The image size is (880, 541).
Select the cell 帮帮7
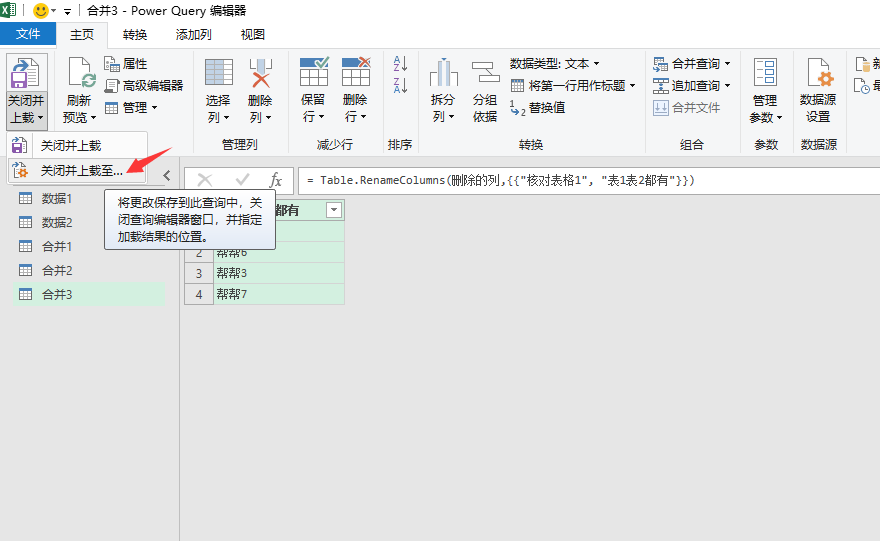279,294
